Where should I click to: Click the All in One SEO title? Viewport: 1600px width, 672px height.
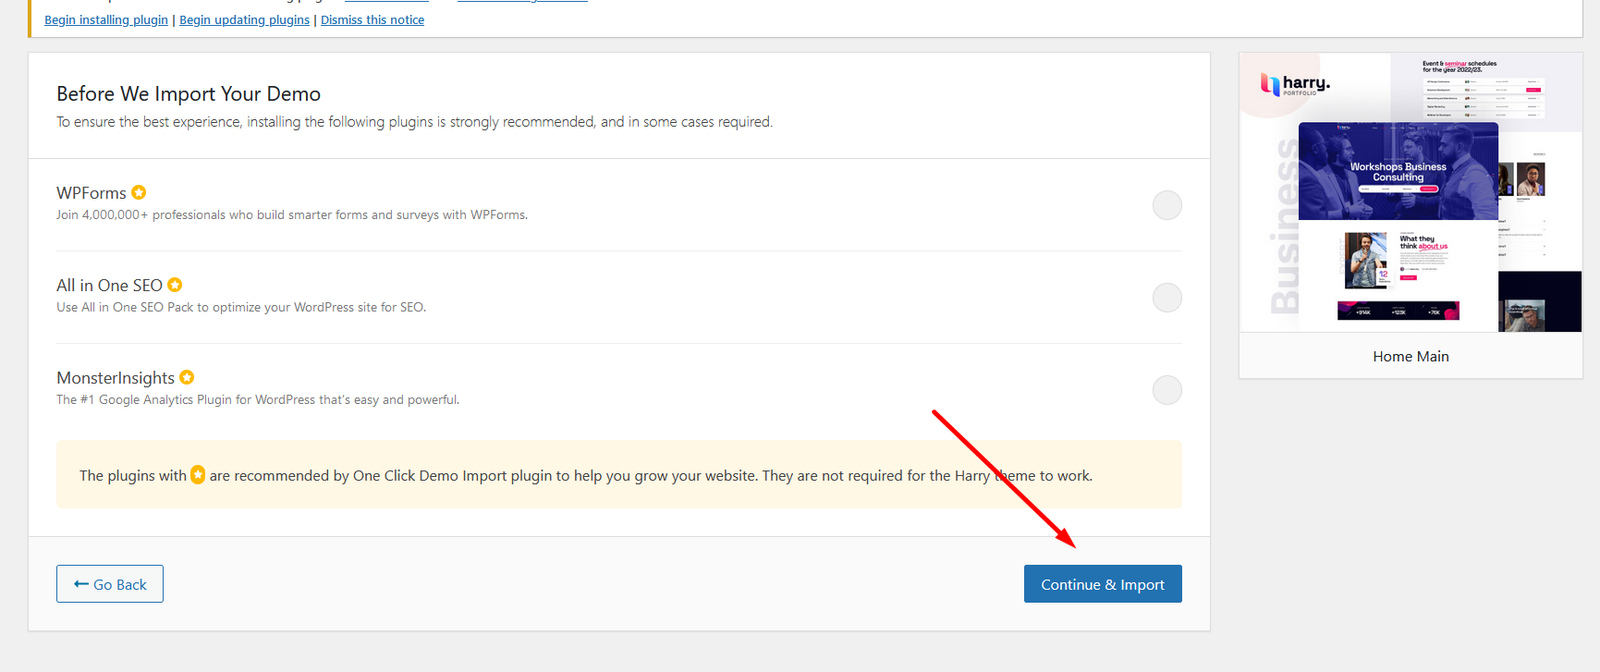pos(109,285)
